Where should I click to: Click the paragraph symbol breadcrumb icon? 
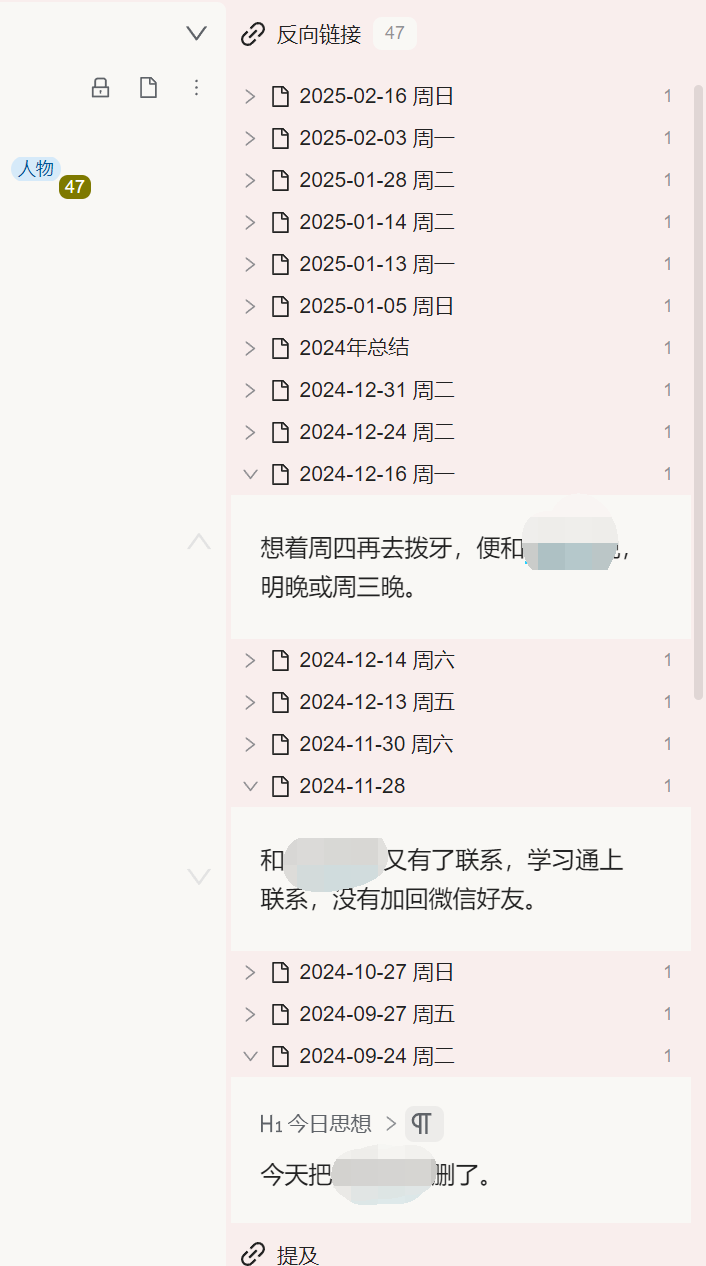point(423,1124)
